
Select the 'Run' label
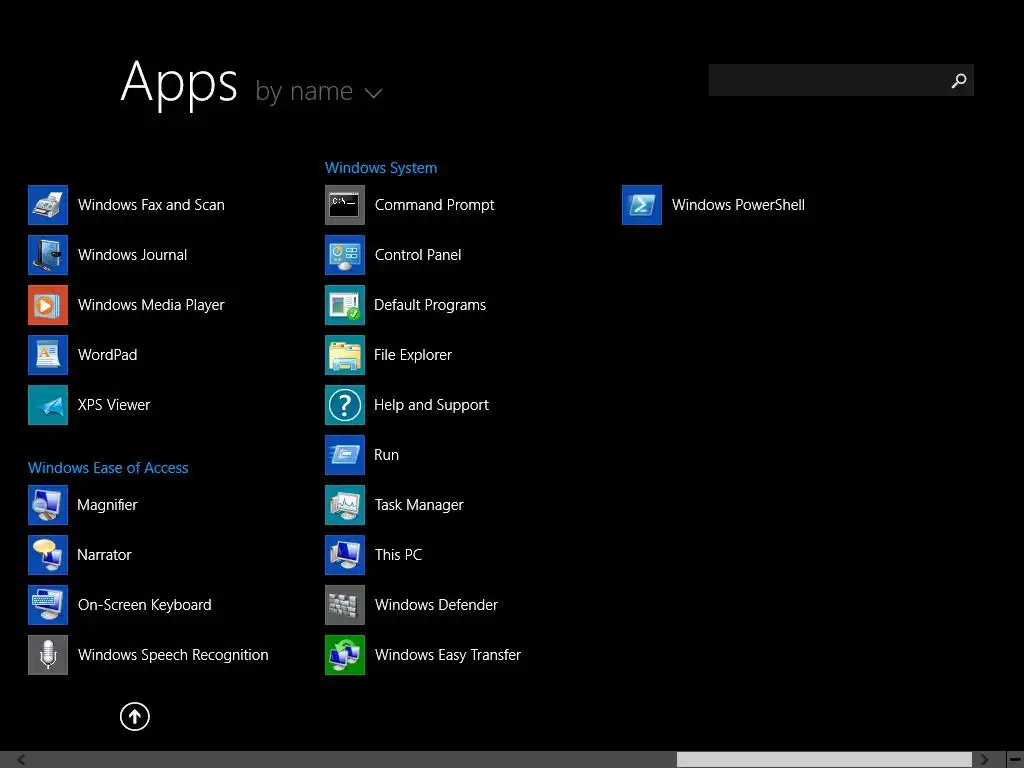click(386, 455)
